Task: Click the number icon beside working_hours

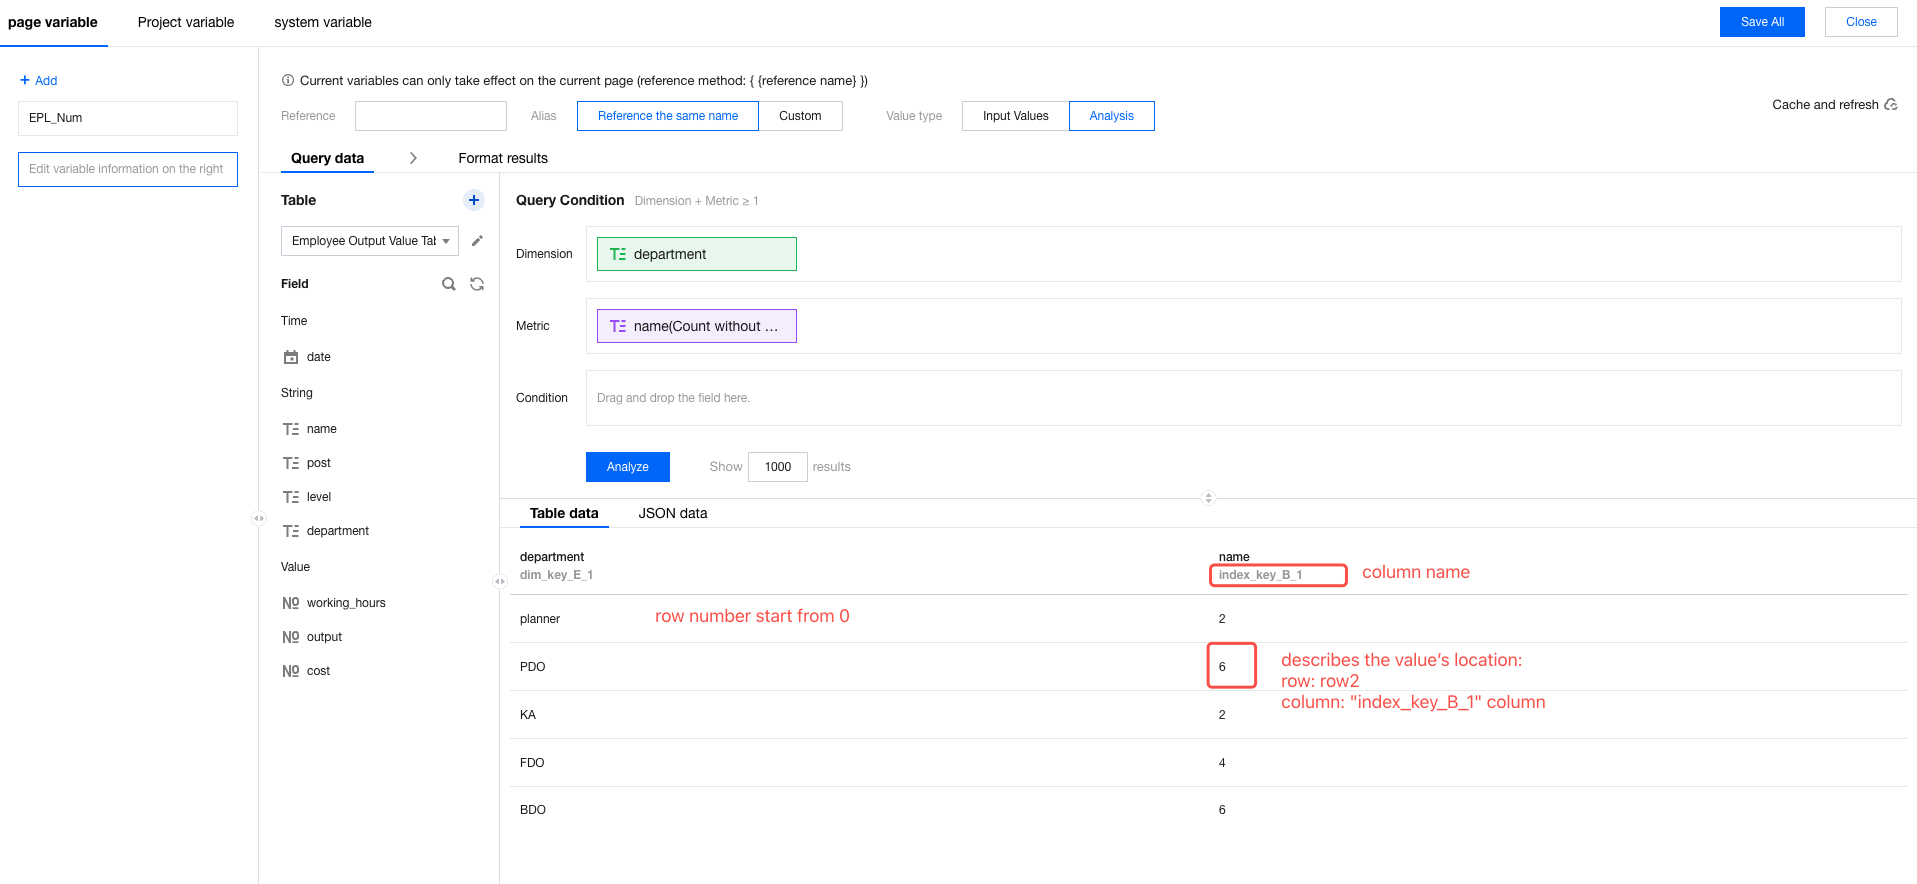Action: tap(291, 603)
